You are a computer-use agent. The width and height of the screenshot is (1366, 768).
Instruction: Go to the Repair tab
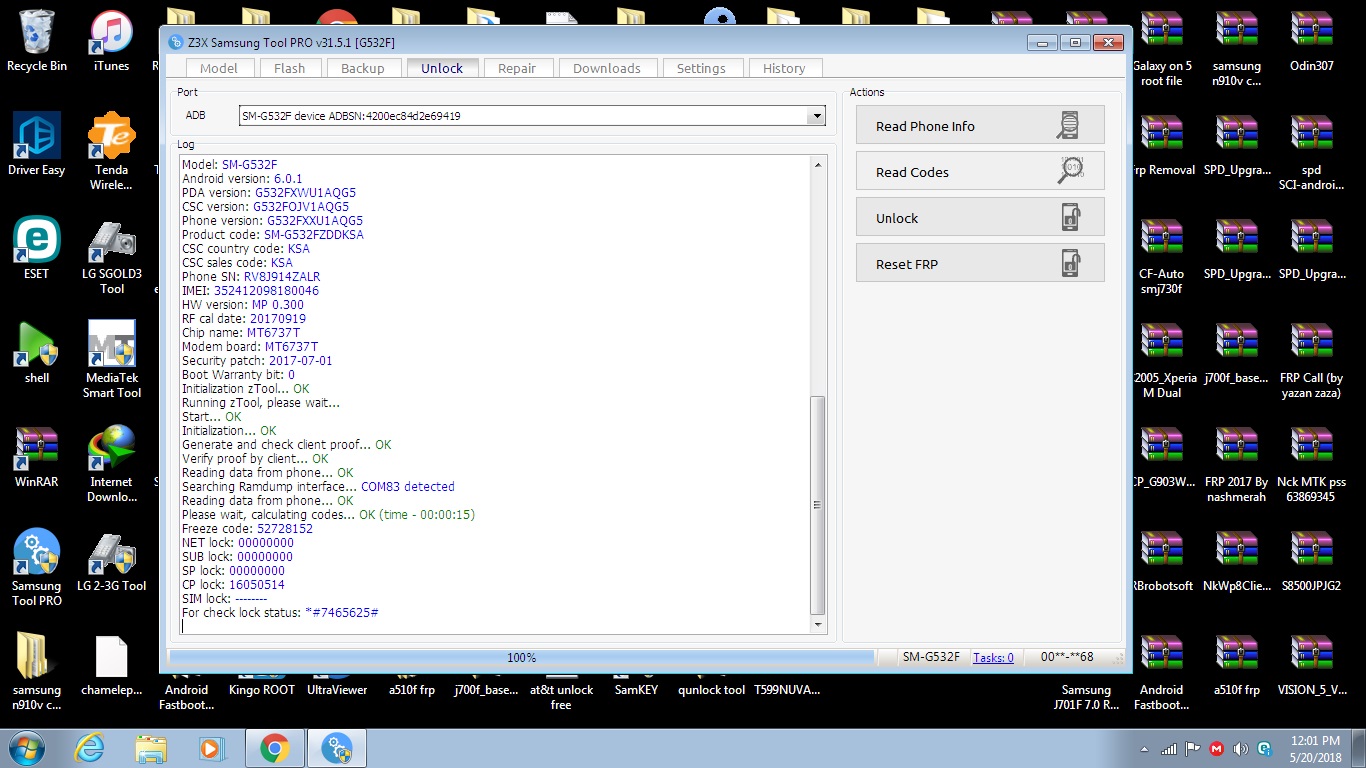click(517, 68)
